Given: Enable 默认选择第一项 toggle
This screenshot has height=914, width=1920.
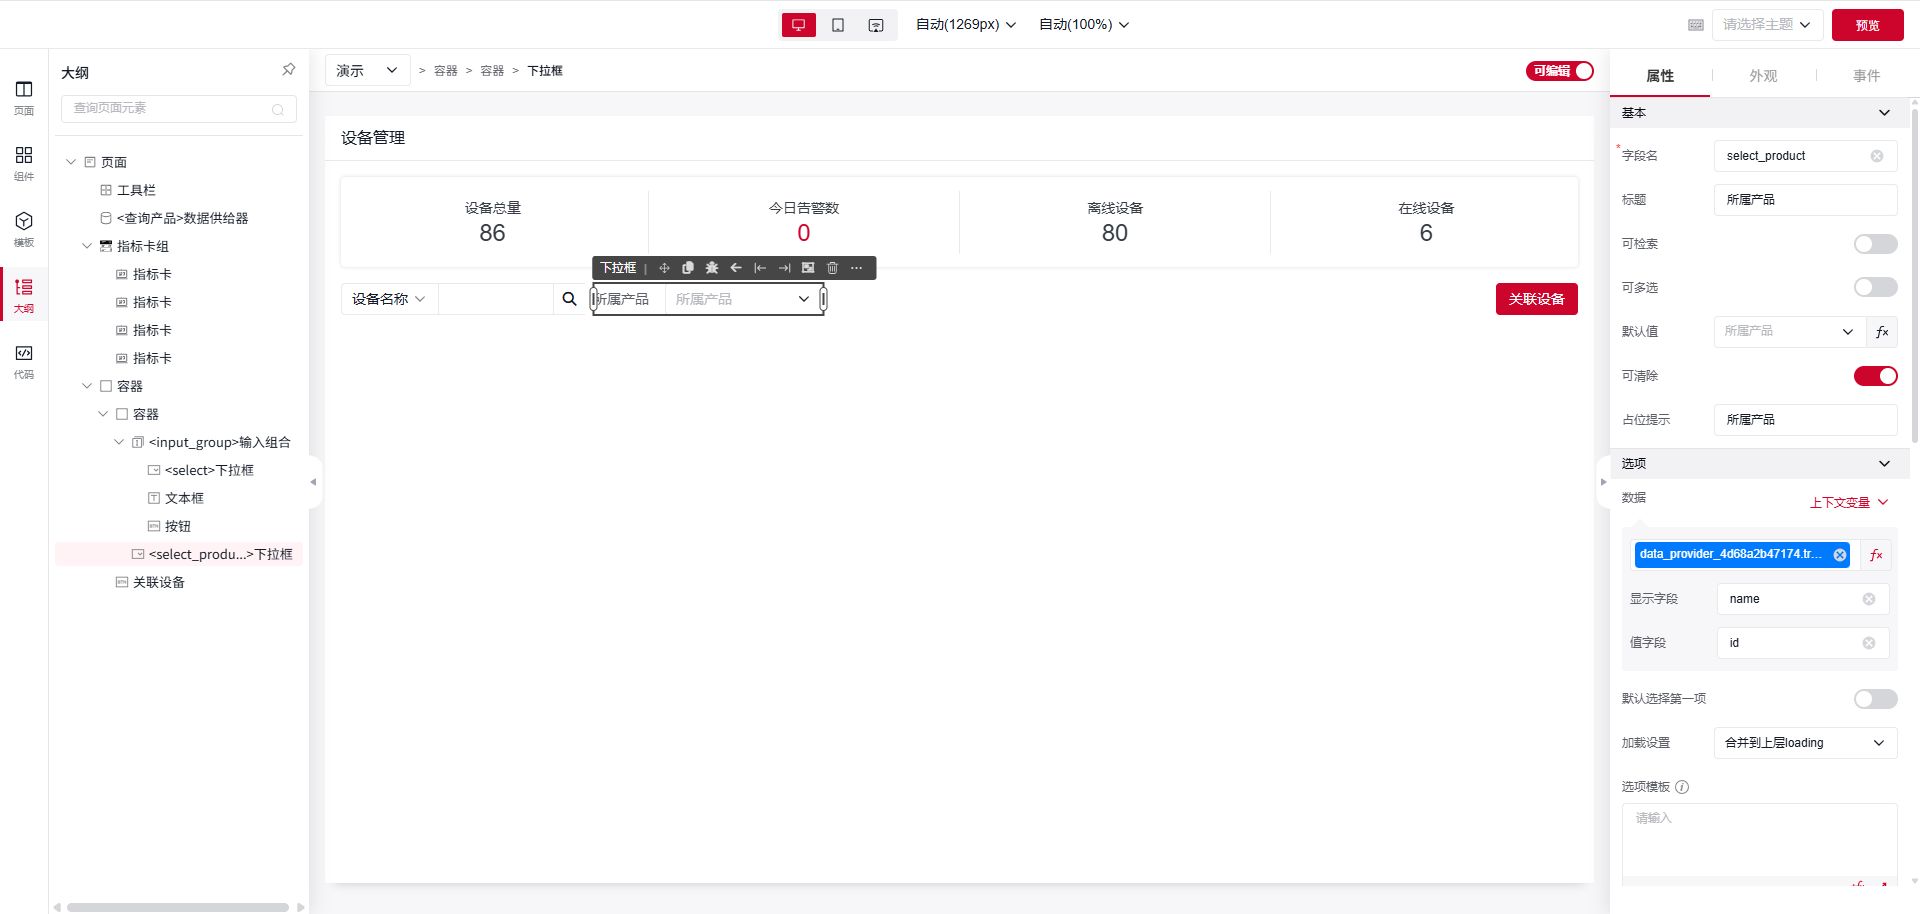Looking at the screenshot, I should (1875, 699).
